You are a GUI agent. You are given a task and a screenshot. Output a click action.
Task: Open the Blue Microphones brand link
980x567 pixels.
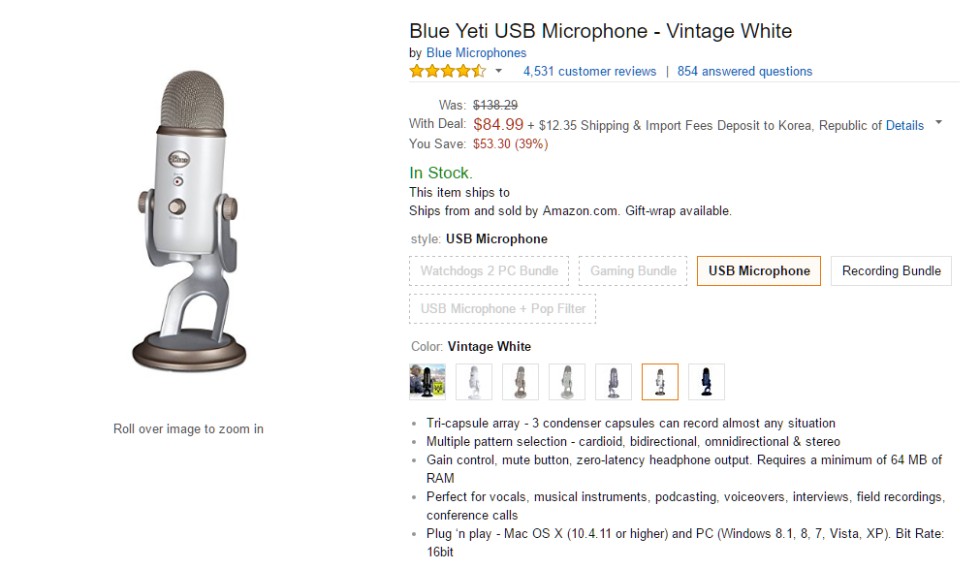[476, 52]
